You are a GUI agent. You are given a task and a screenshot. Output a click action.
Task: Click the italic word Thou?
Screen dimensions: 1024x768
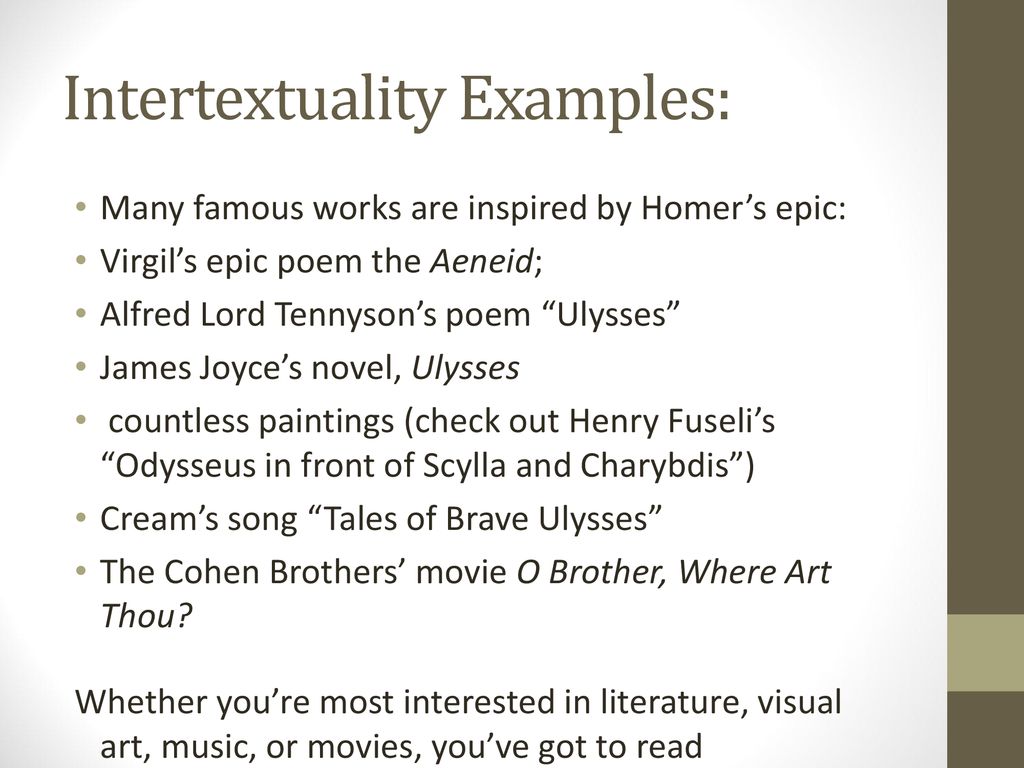[x=146, y=615]
